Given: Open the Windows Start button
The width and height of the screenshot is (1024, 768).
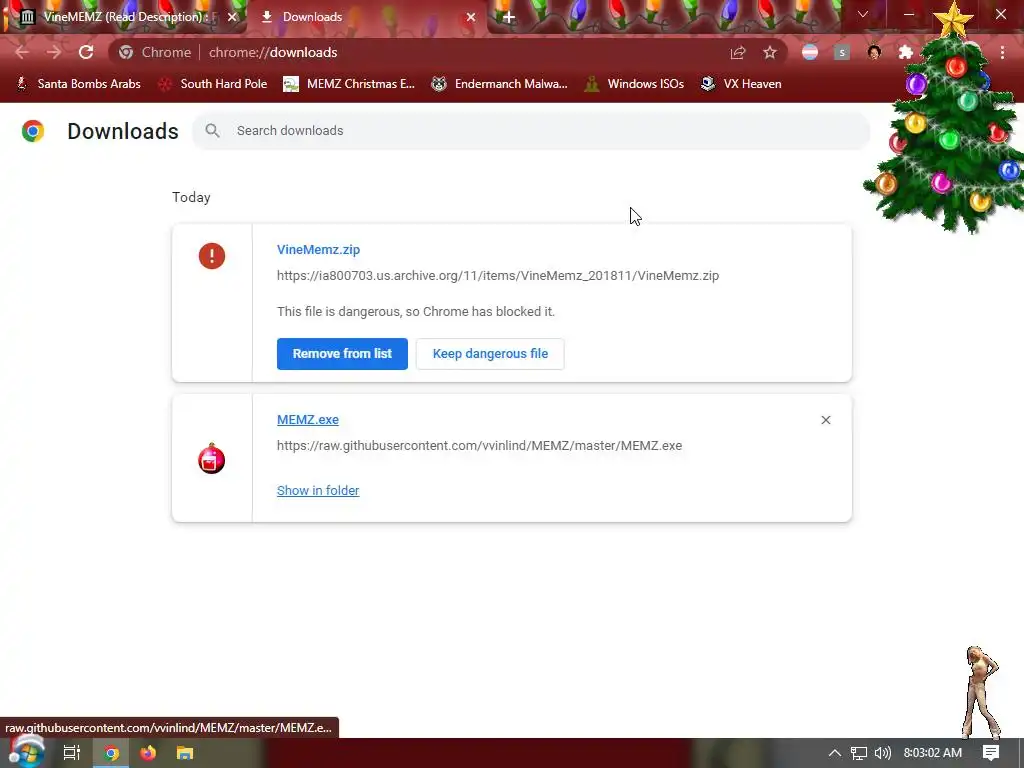Looking at the screenshot, I should click(26, 752).
